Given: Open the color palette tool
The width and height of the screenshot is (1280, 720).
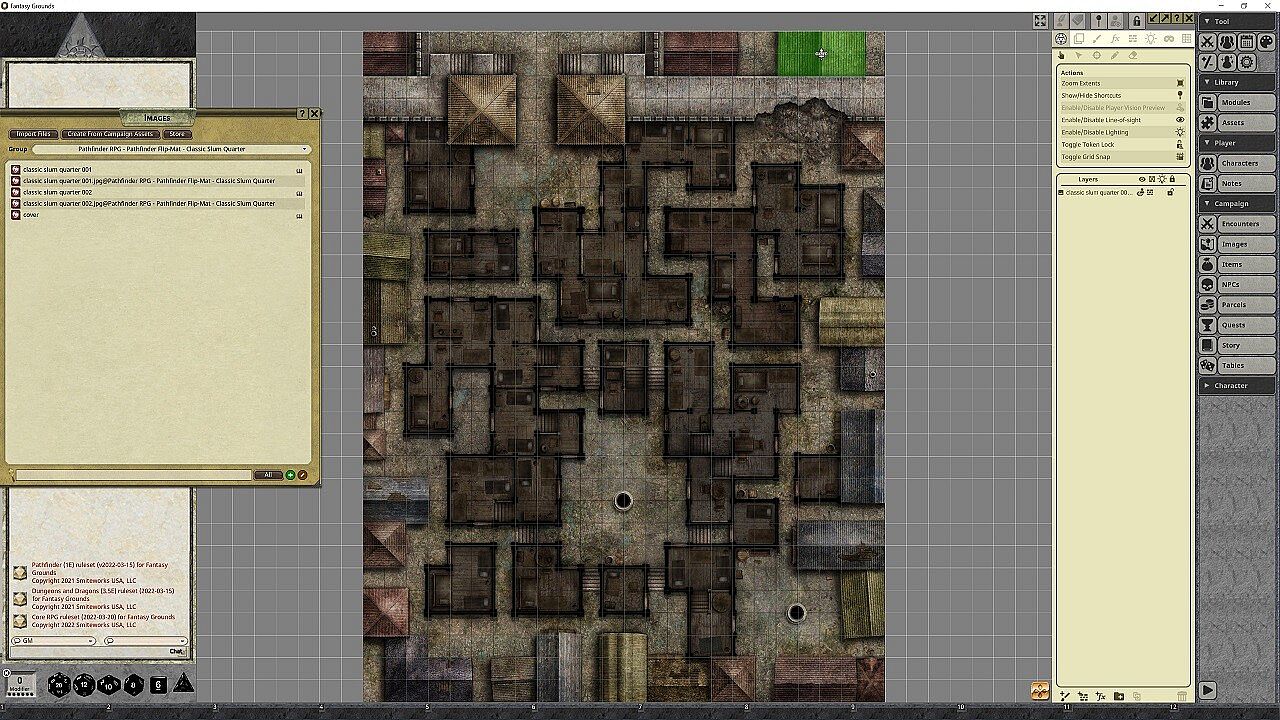Looking at the screenshot, I should coord(1266,42).
